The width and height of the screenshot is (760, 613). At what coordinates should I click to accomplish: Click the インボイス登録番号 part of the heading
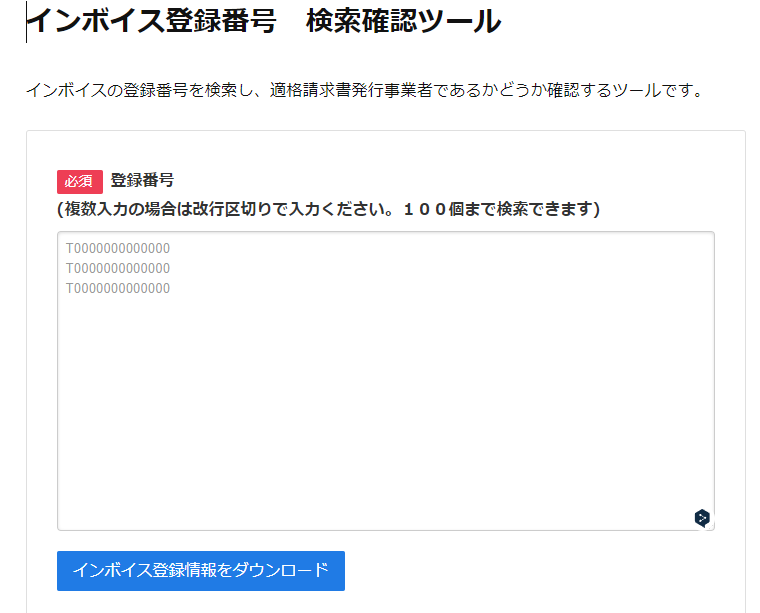(152, 21)
